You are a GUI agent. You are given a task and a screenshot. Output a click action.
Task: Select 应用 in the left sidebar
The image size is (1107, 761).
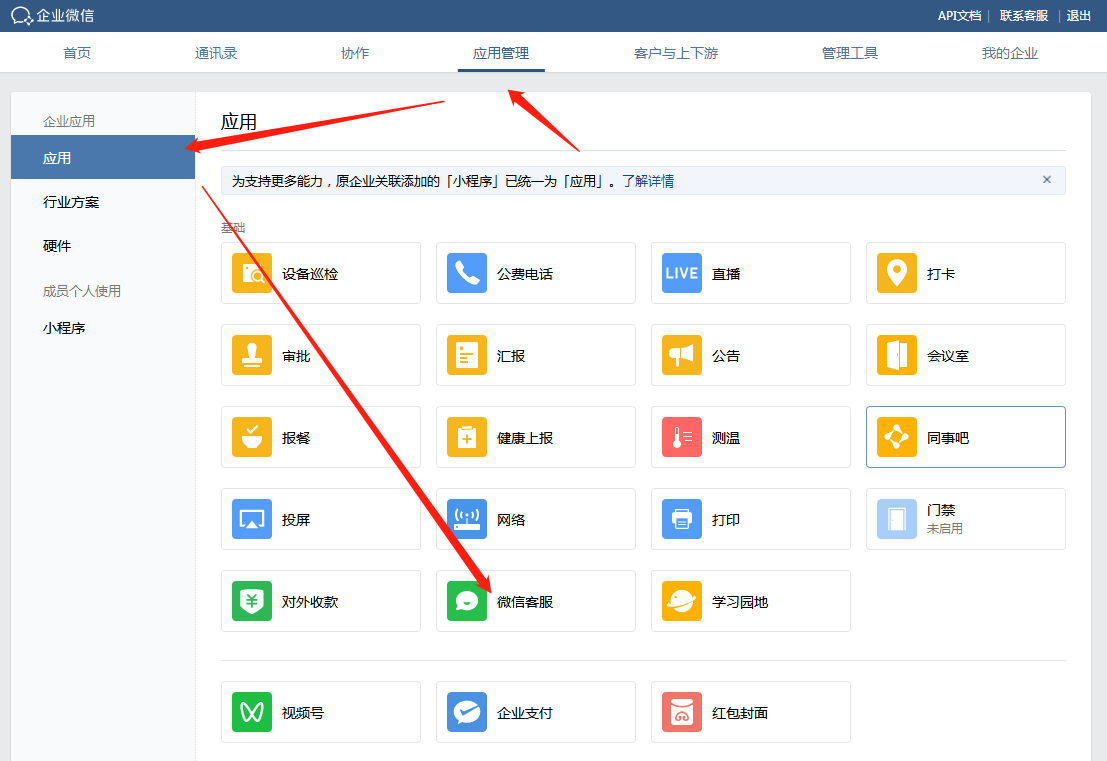[x=103, y=157]
